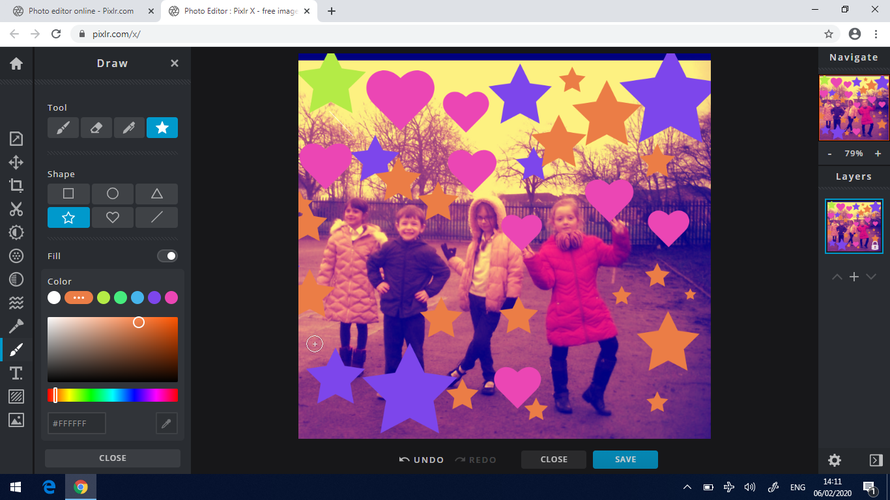This screenshot has height=500, width=890.
Task: Select the Arrange move tool
Action: 16,162
